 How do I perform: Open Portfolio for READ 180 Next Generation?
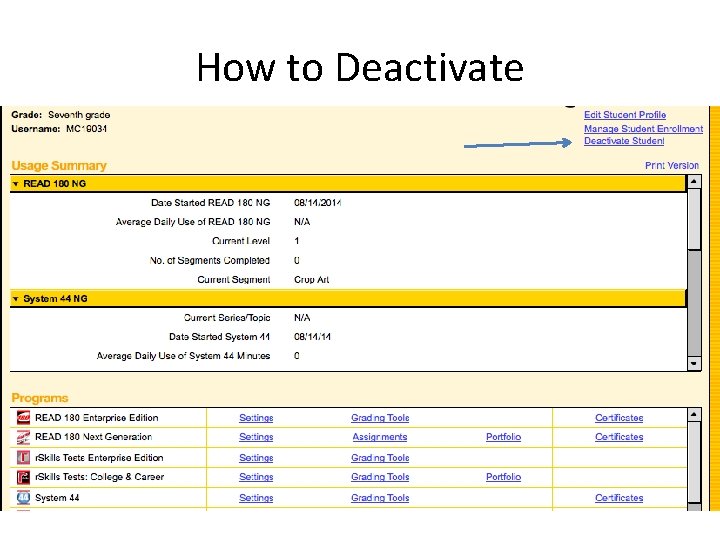503,437
